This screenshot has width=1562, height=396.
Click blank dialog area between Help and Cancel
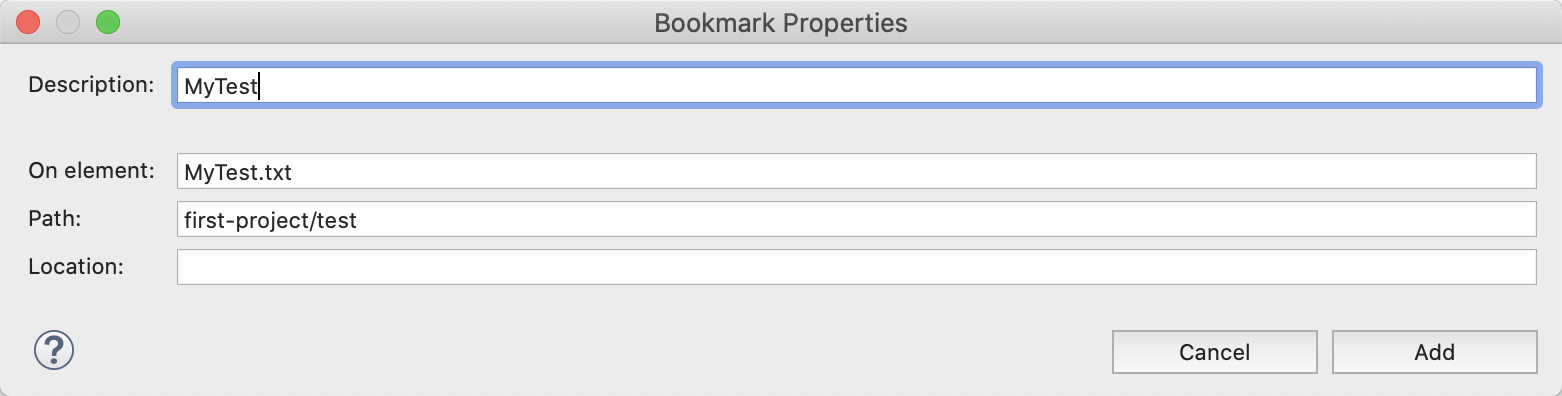coord(590,351)
